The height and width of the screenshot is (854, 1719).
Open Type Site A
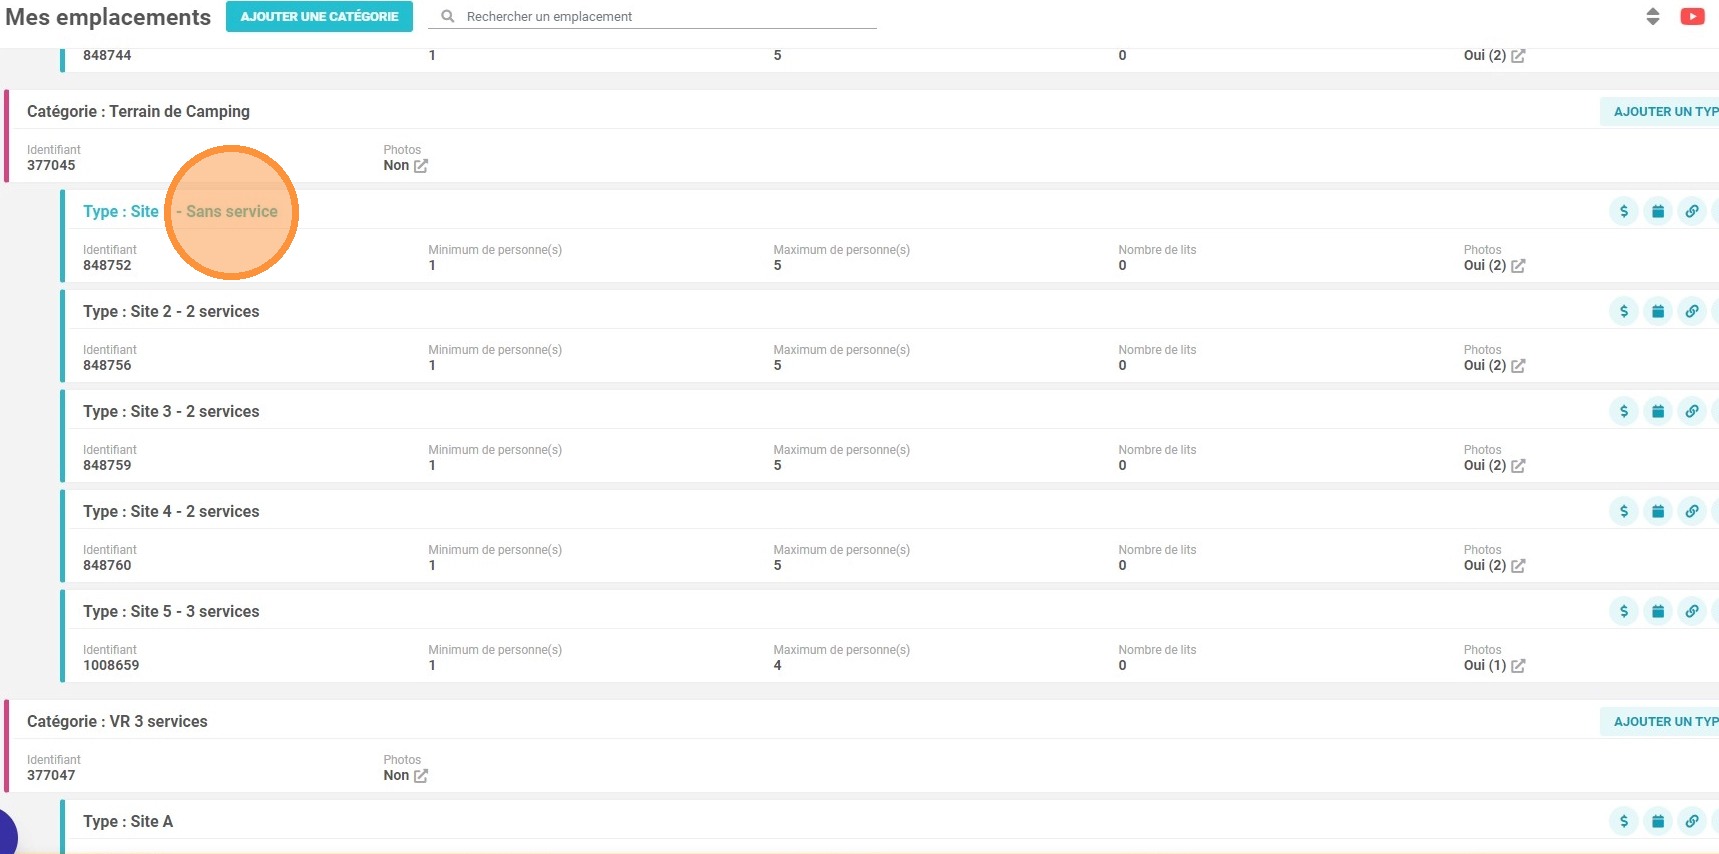[128, 821]
